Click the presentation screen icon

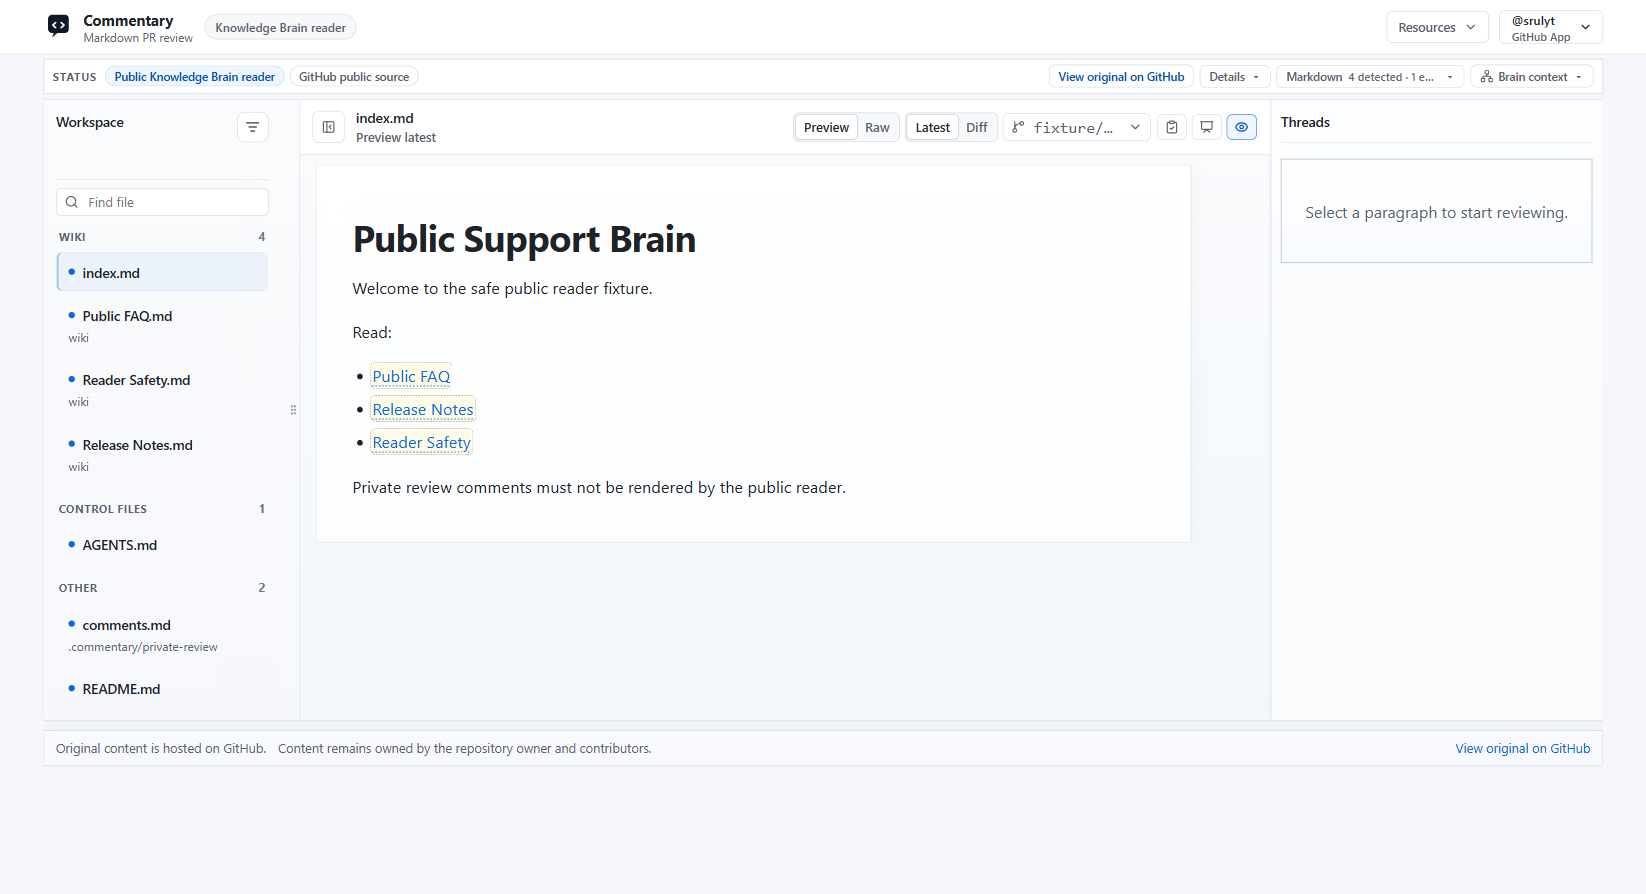(x=1207, y=127)
